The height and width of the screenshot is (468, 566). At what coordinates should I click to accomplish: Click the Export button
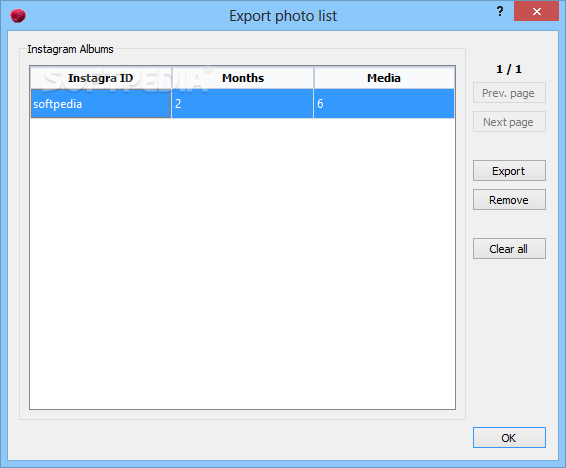click(x=509, y=171)
